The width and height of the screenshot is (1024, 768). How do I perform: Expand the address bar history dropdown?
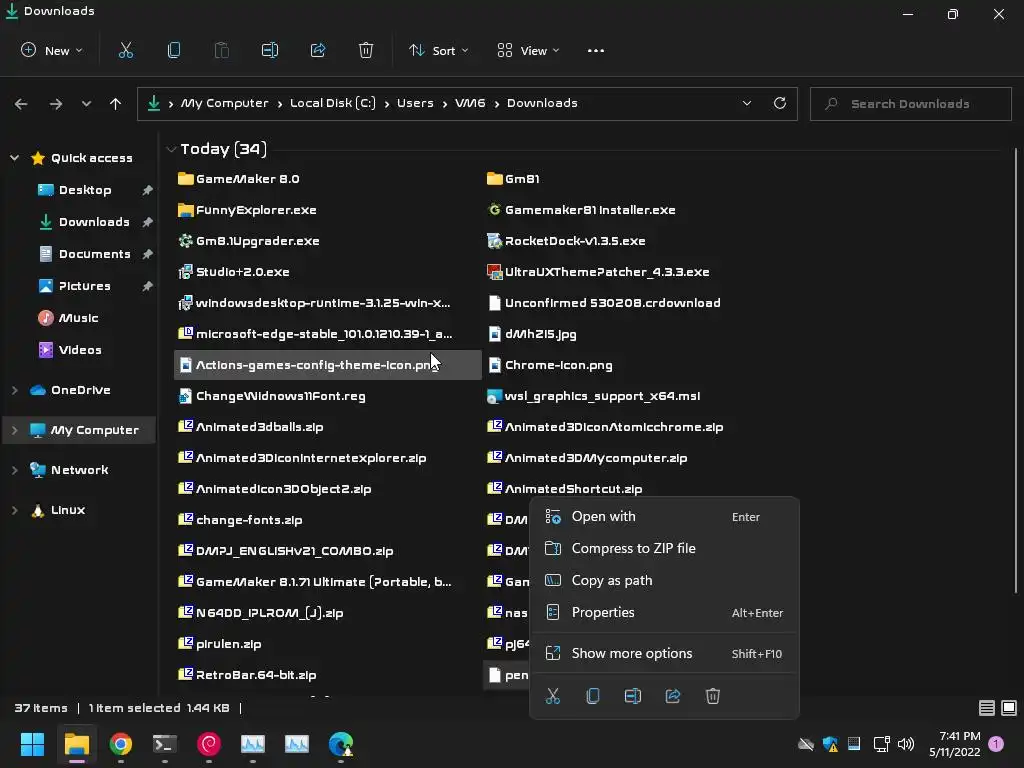pos(746,103)
